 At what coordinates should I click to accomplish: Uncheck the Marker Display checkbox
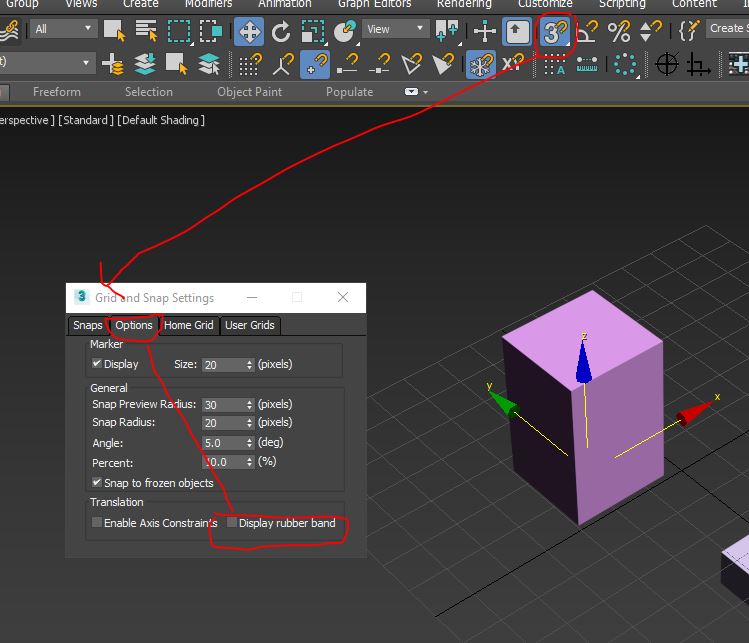(x=97, y=364)
